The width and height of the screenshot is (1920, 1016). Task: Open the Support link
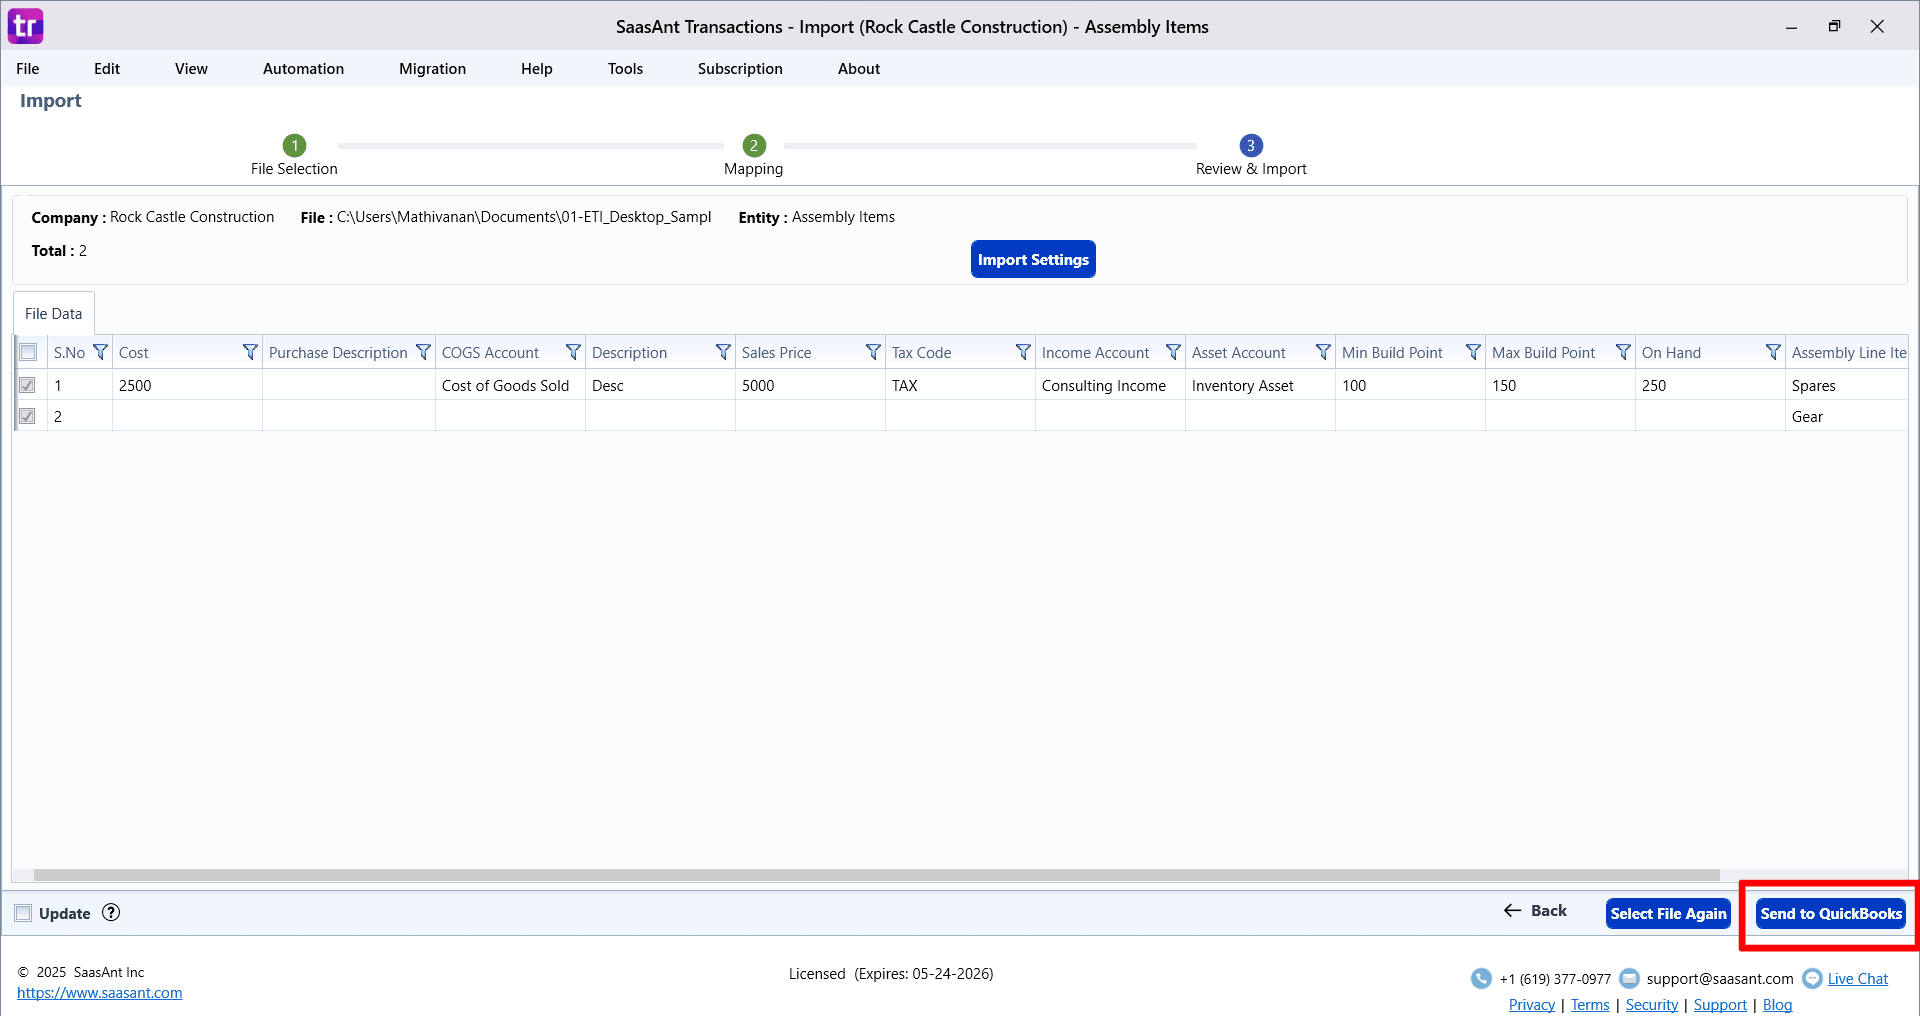1720,1005
